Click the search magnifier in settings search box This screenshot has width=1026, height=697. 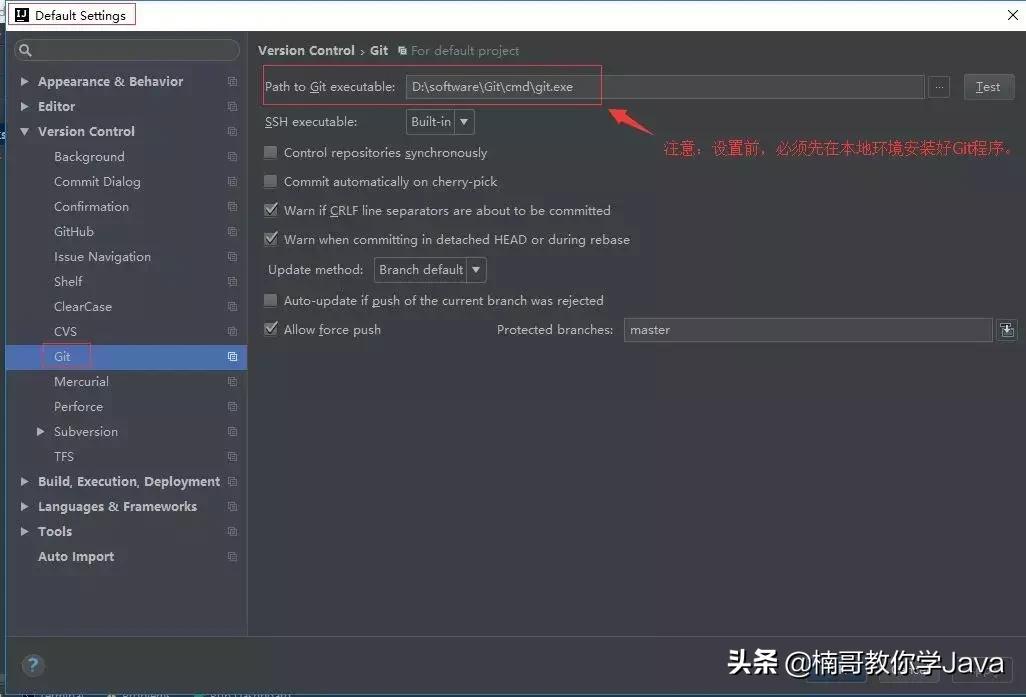pos(25,49)
